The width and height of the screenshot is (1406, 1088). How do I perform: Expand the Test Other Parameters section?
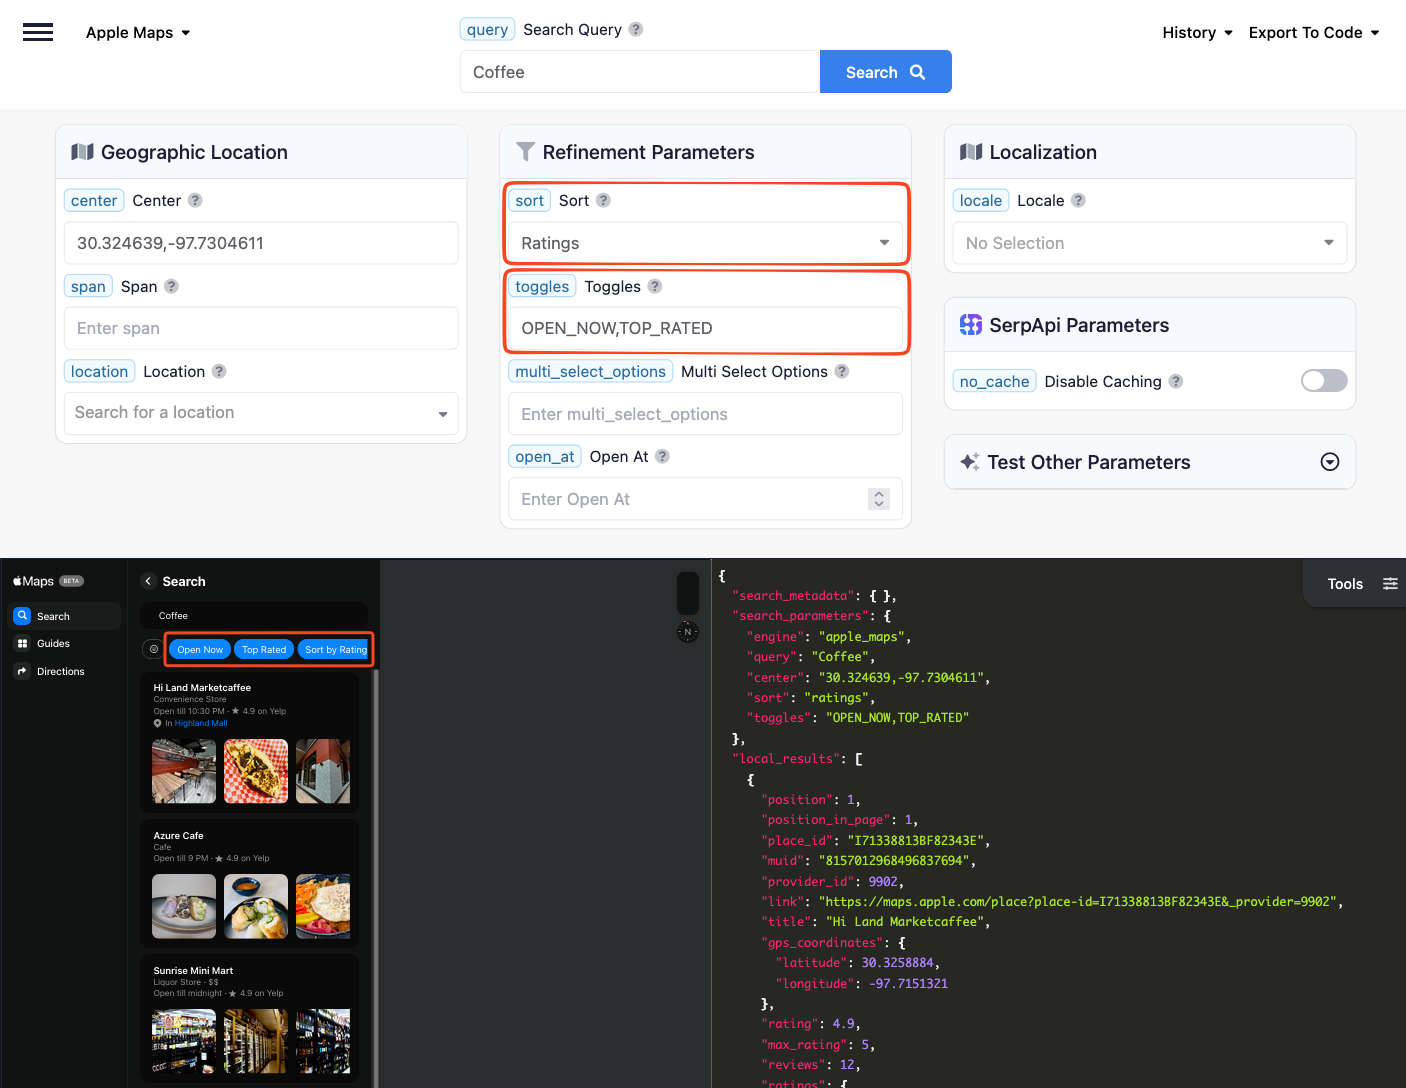pos(1329,462)
